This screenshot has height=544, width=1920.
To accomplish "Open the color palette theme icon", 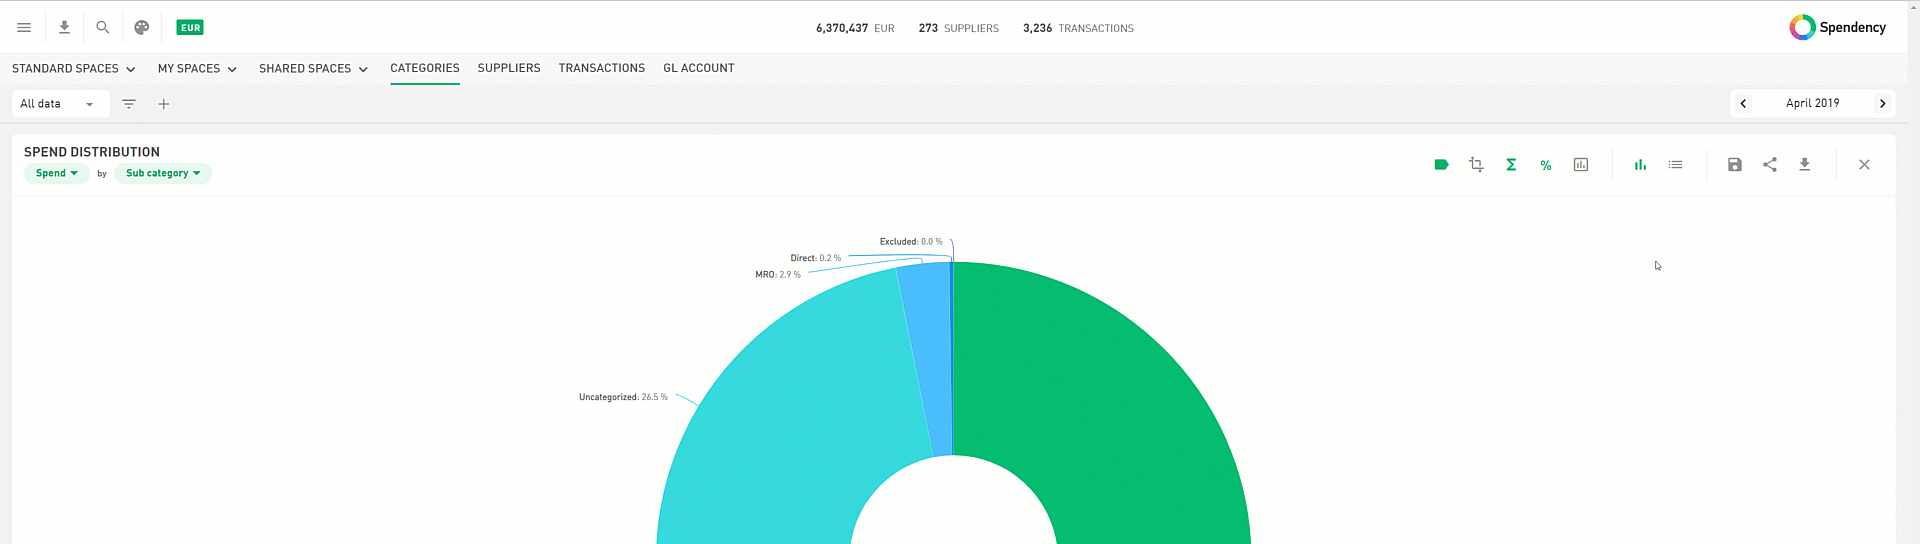I will tap(142, 28).
